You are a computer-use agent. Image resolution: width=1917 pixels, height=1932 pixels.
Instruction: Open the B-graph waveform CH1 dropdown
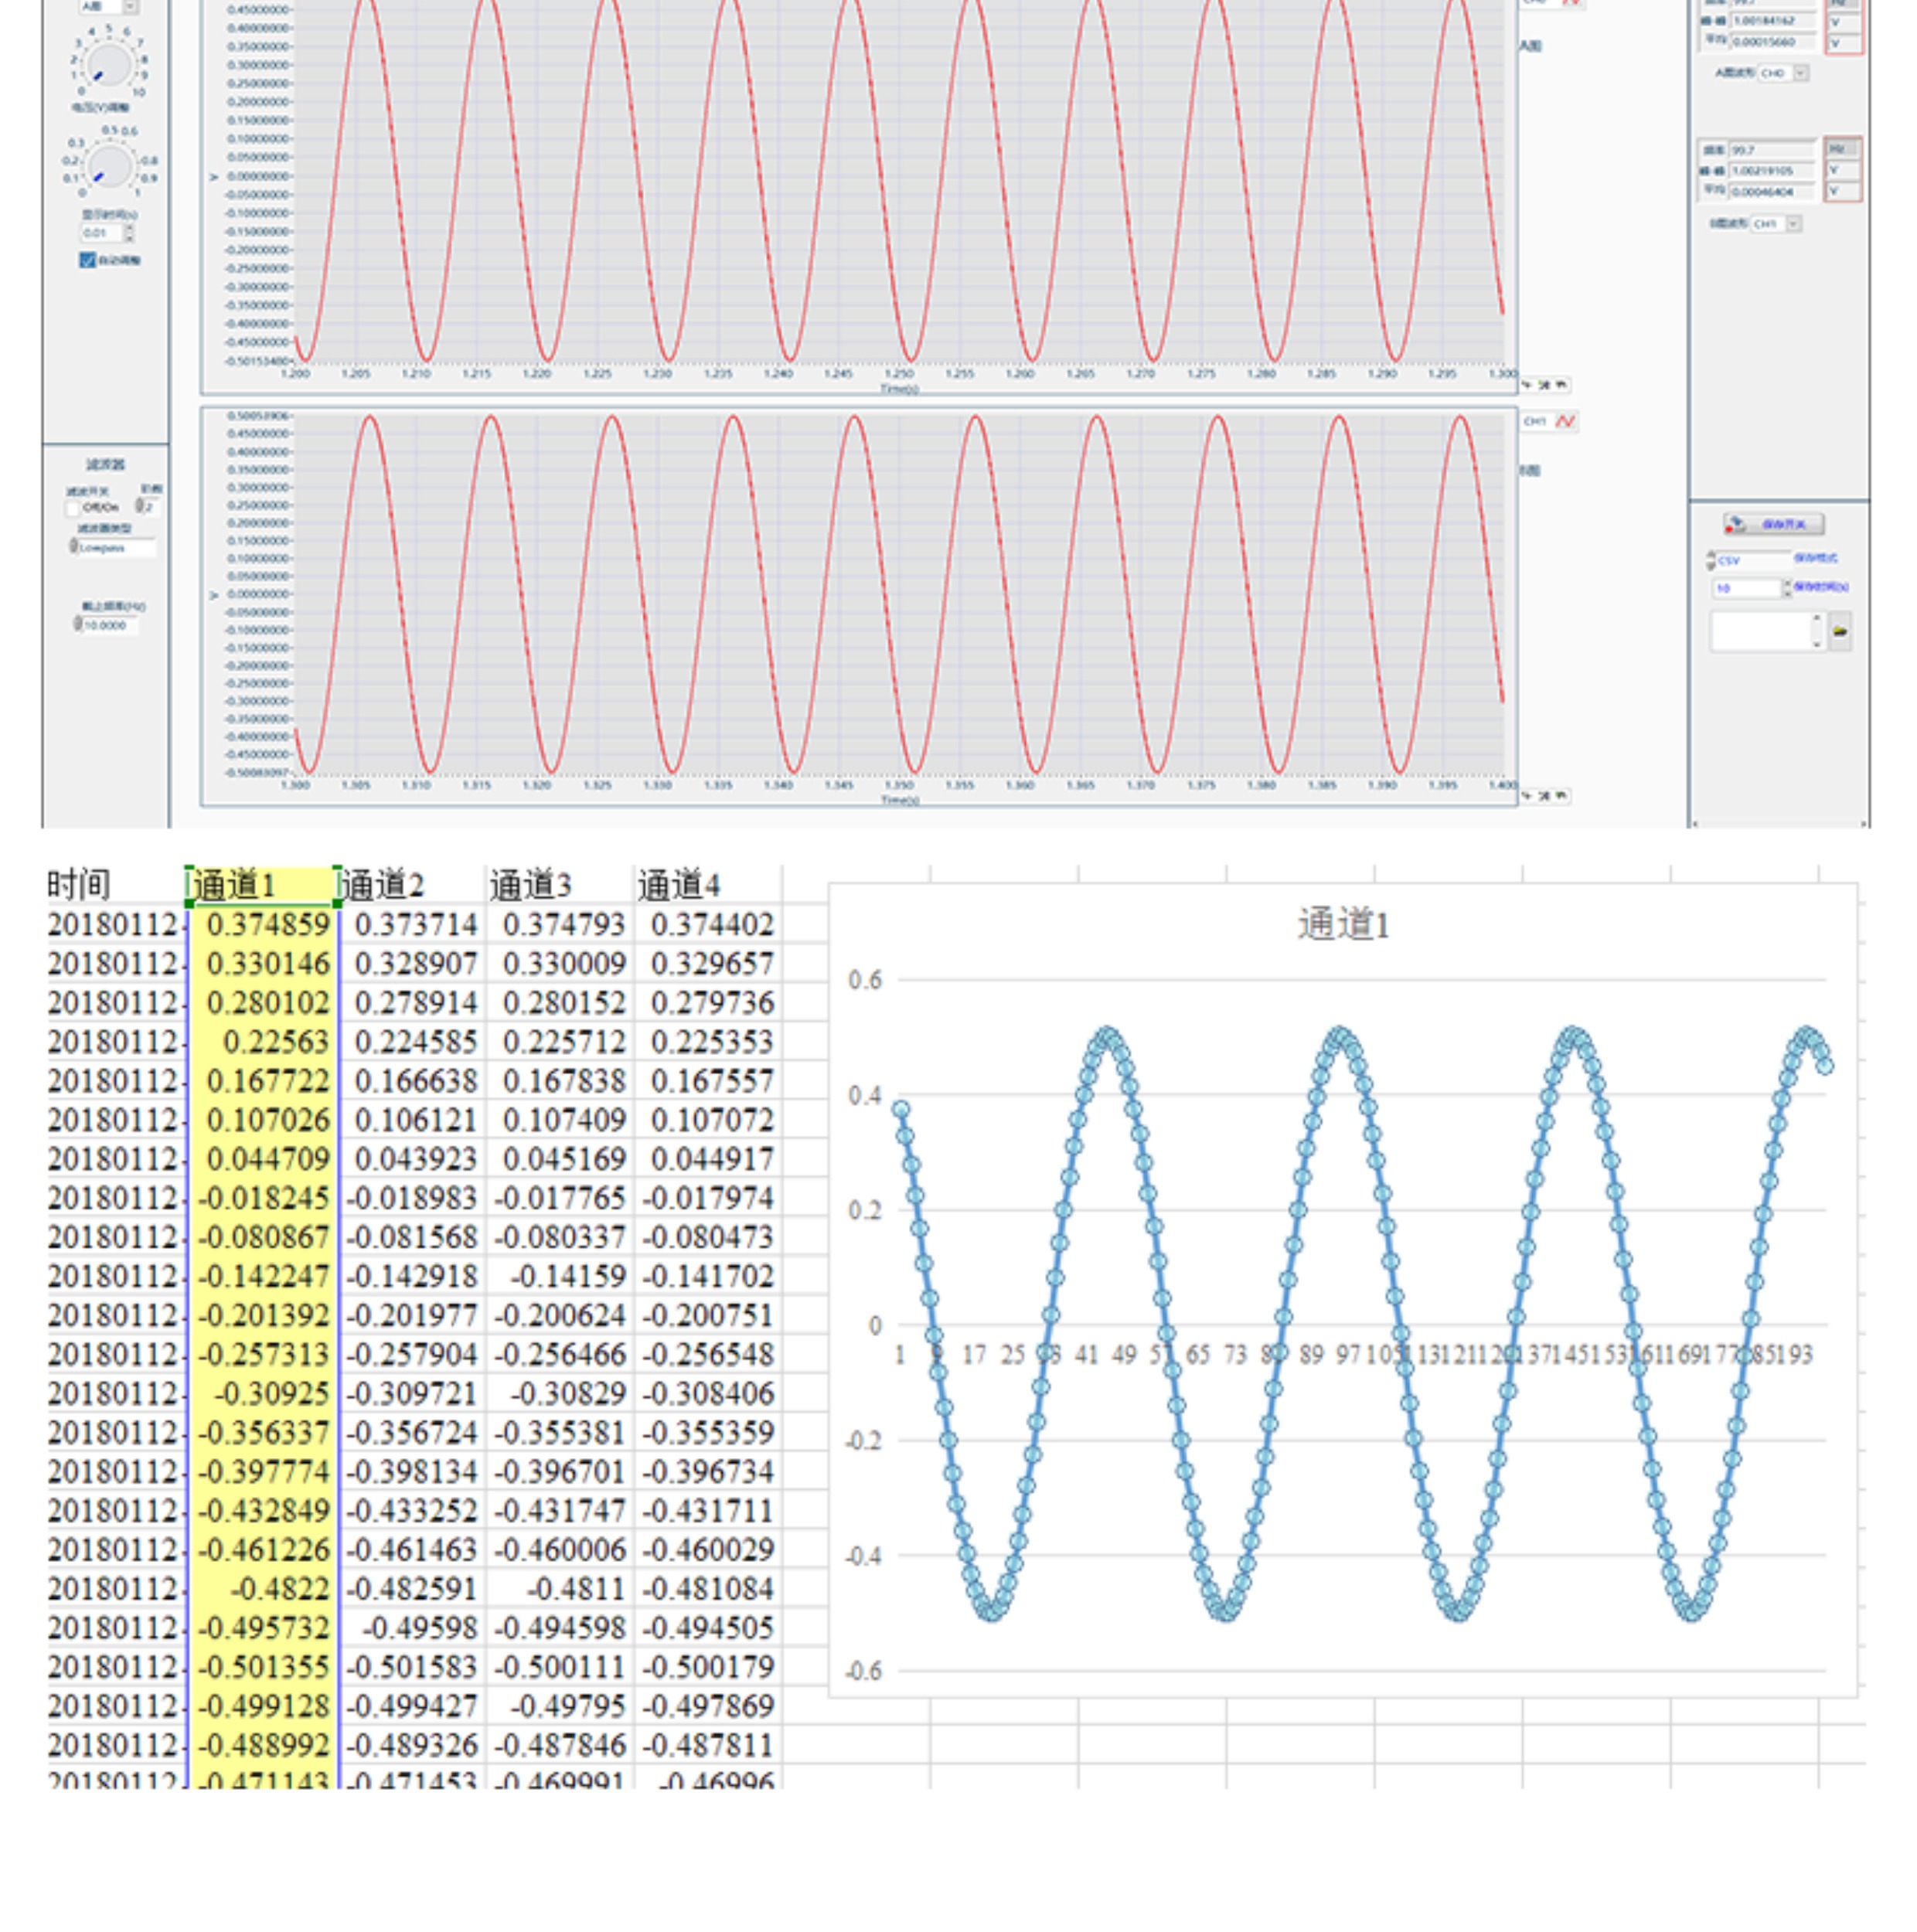point(1793,224)
